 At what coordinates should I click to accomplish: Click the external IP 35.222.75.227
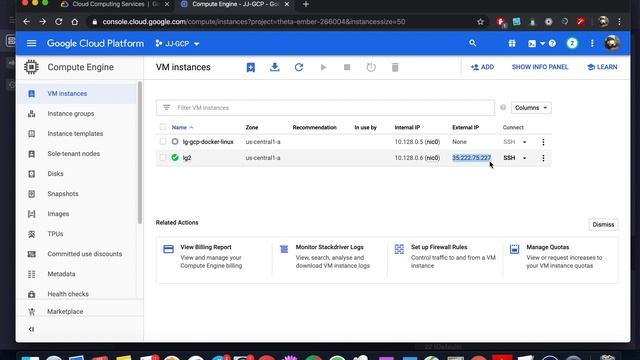[471, 158]
